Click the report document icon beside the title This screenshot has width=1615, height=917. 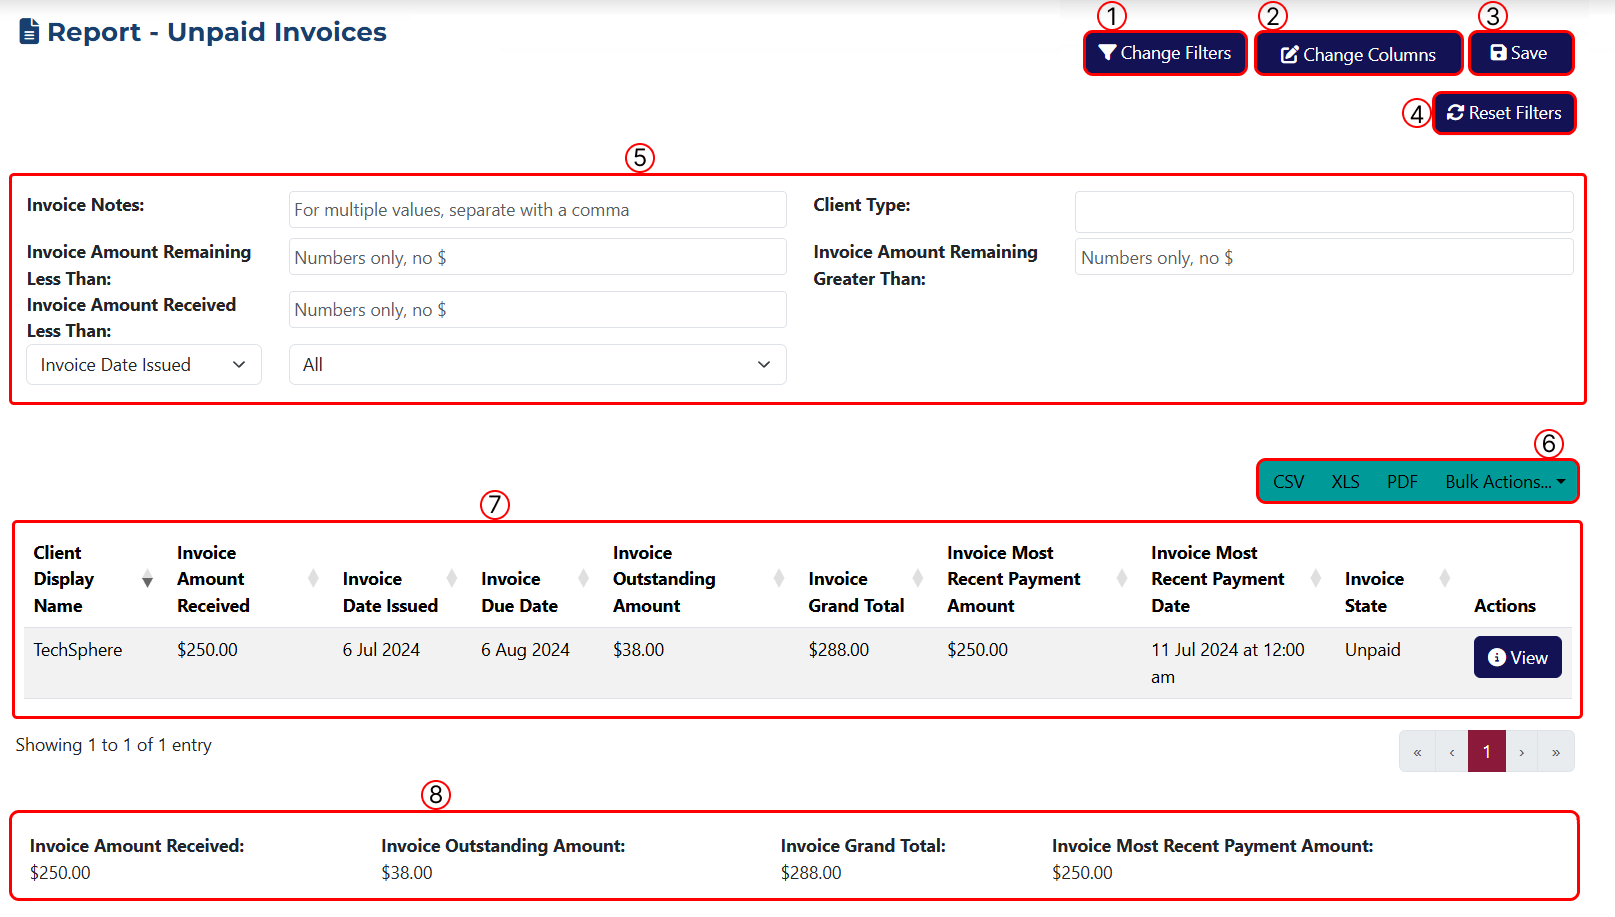(29, 31)
